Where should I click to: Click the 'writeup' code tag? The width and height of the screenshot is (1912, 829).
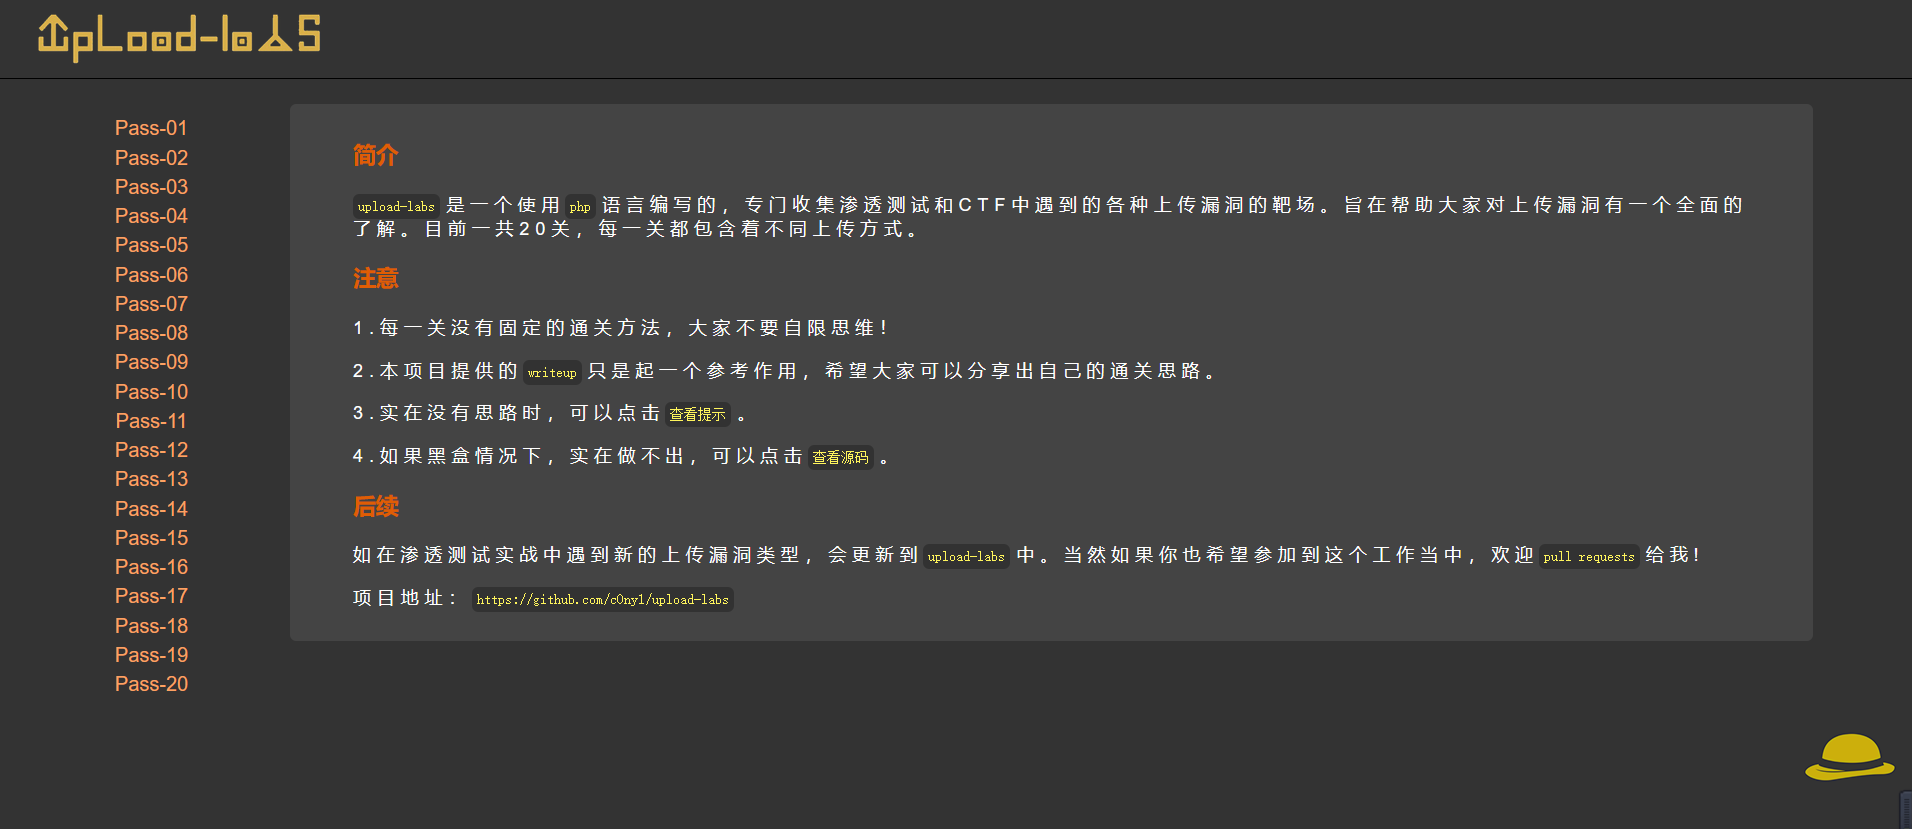[552, 373]
